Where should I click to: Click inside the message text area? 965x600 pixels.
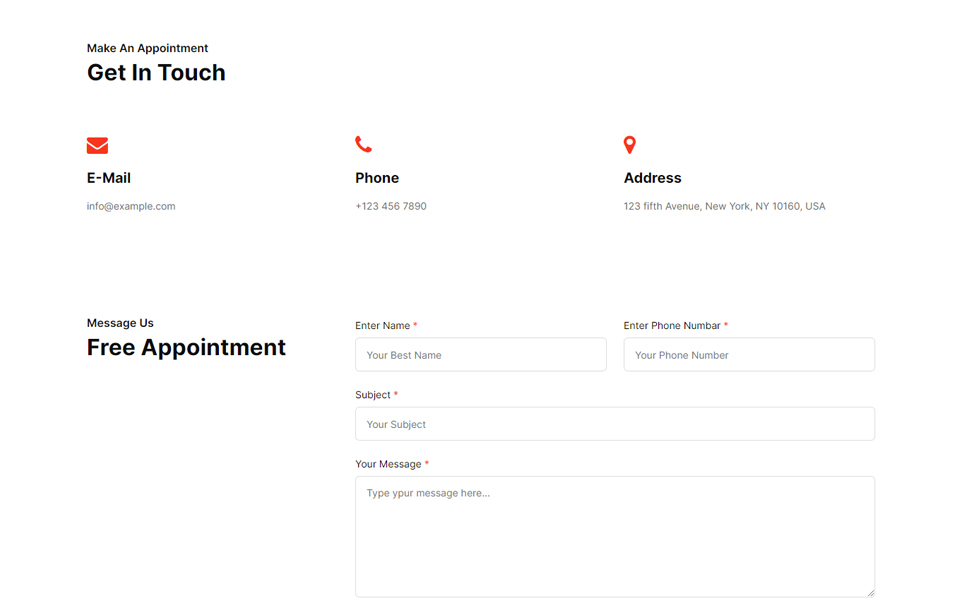[614, 540]
